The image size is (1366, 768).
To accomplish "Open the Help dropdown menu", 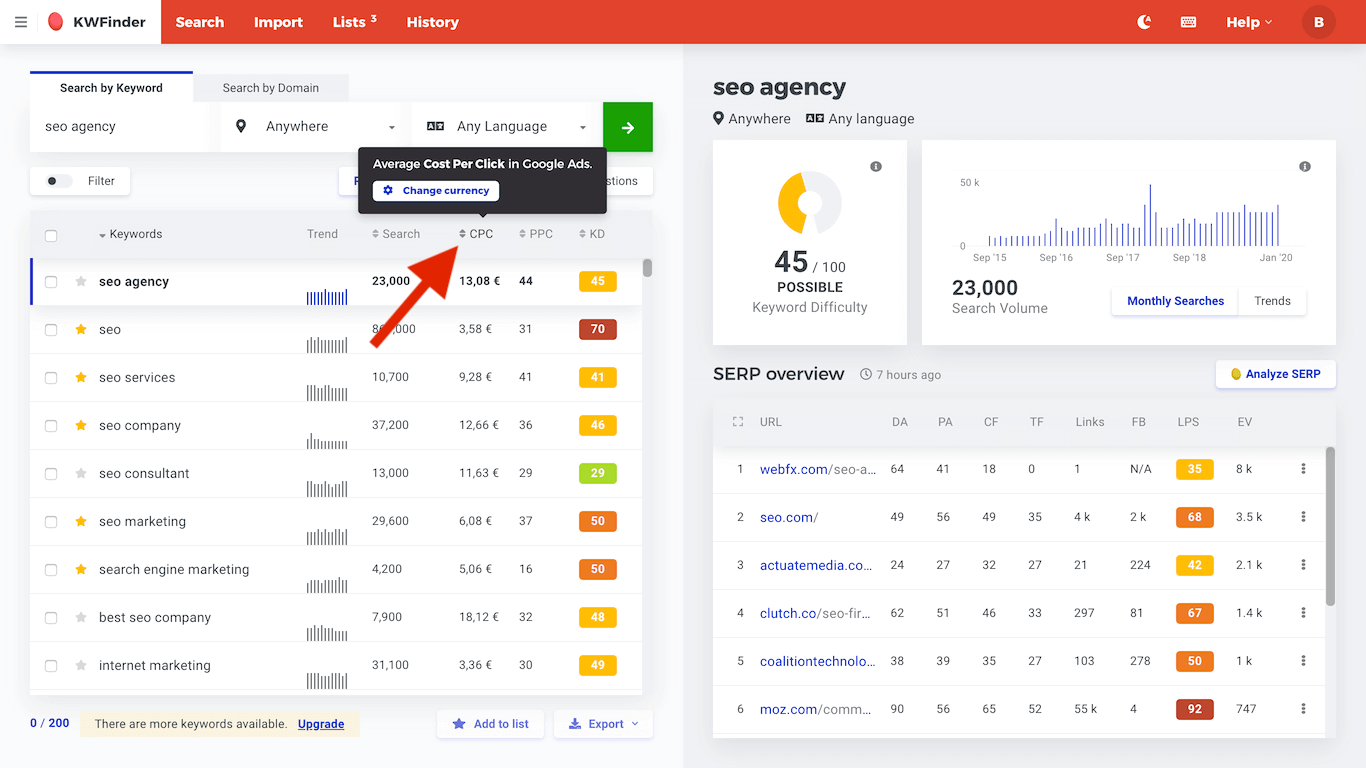I will click(x=1249, y=22).
